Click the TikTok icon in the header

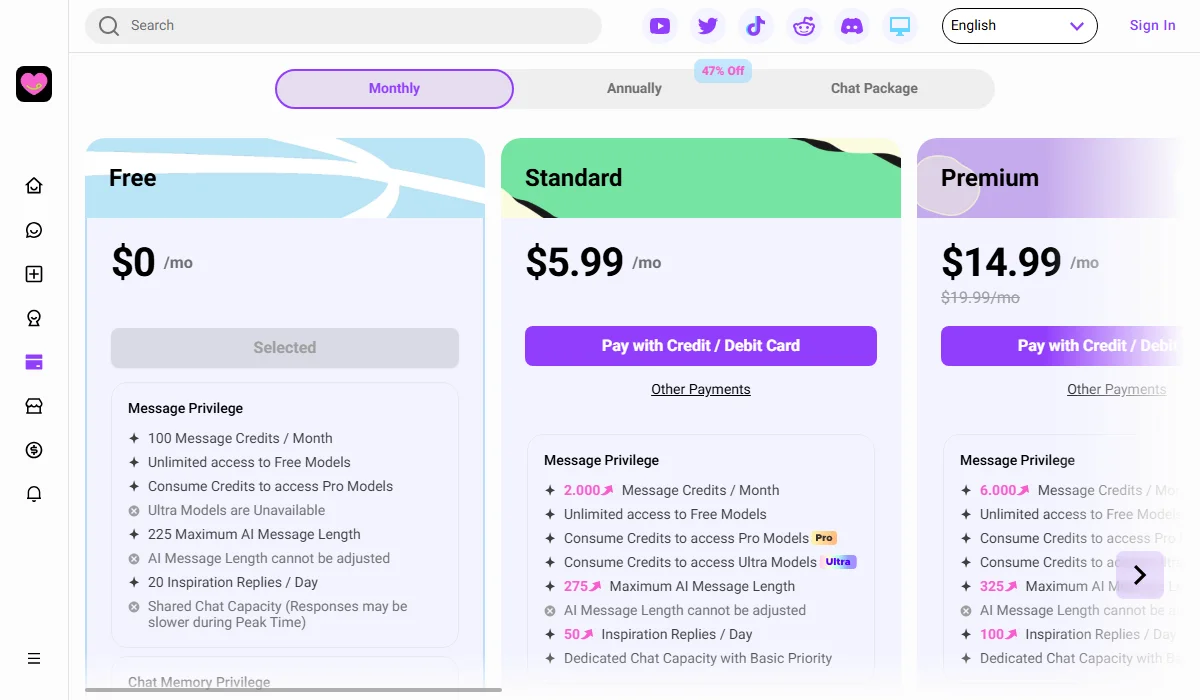click(756, 25)
